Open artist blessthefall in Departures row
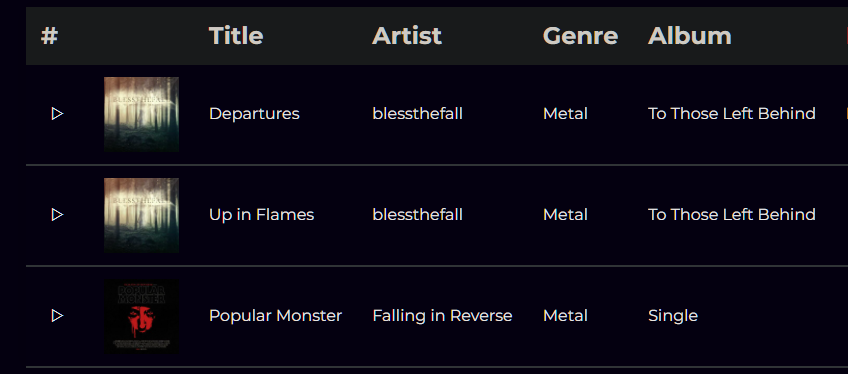848x374 pixels. (x=418, y=113)
